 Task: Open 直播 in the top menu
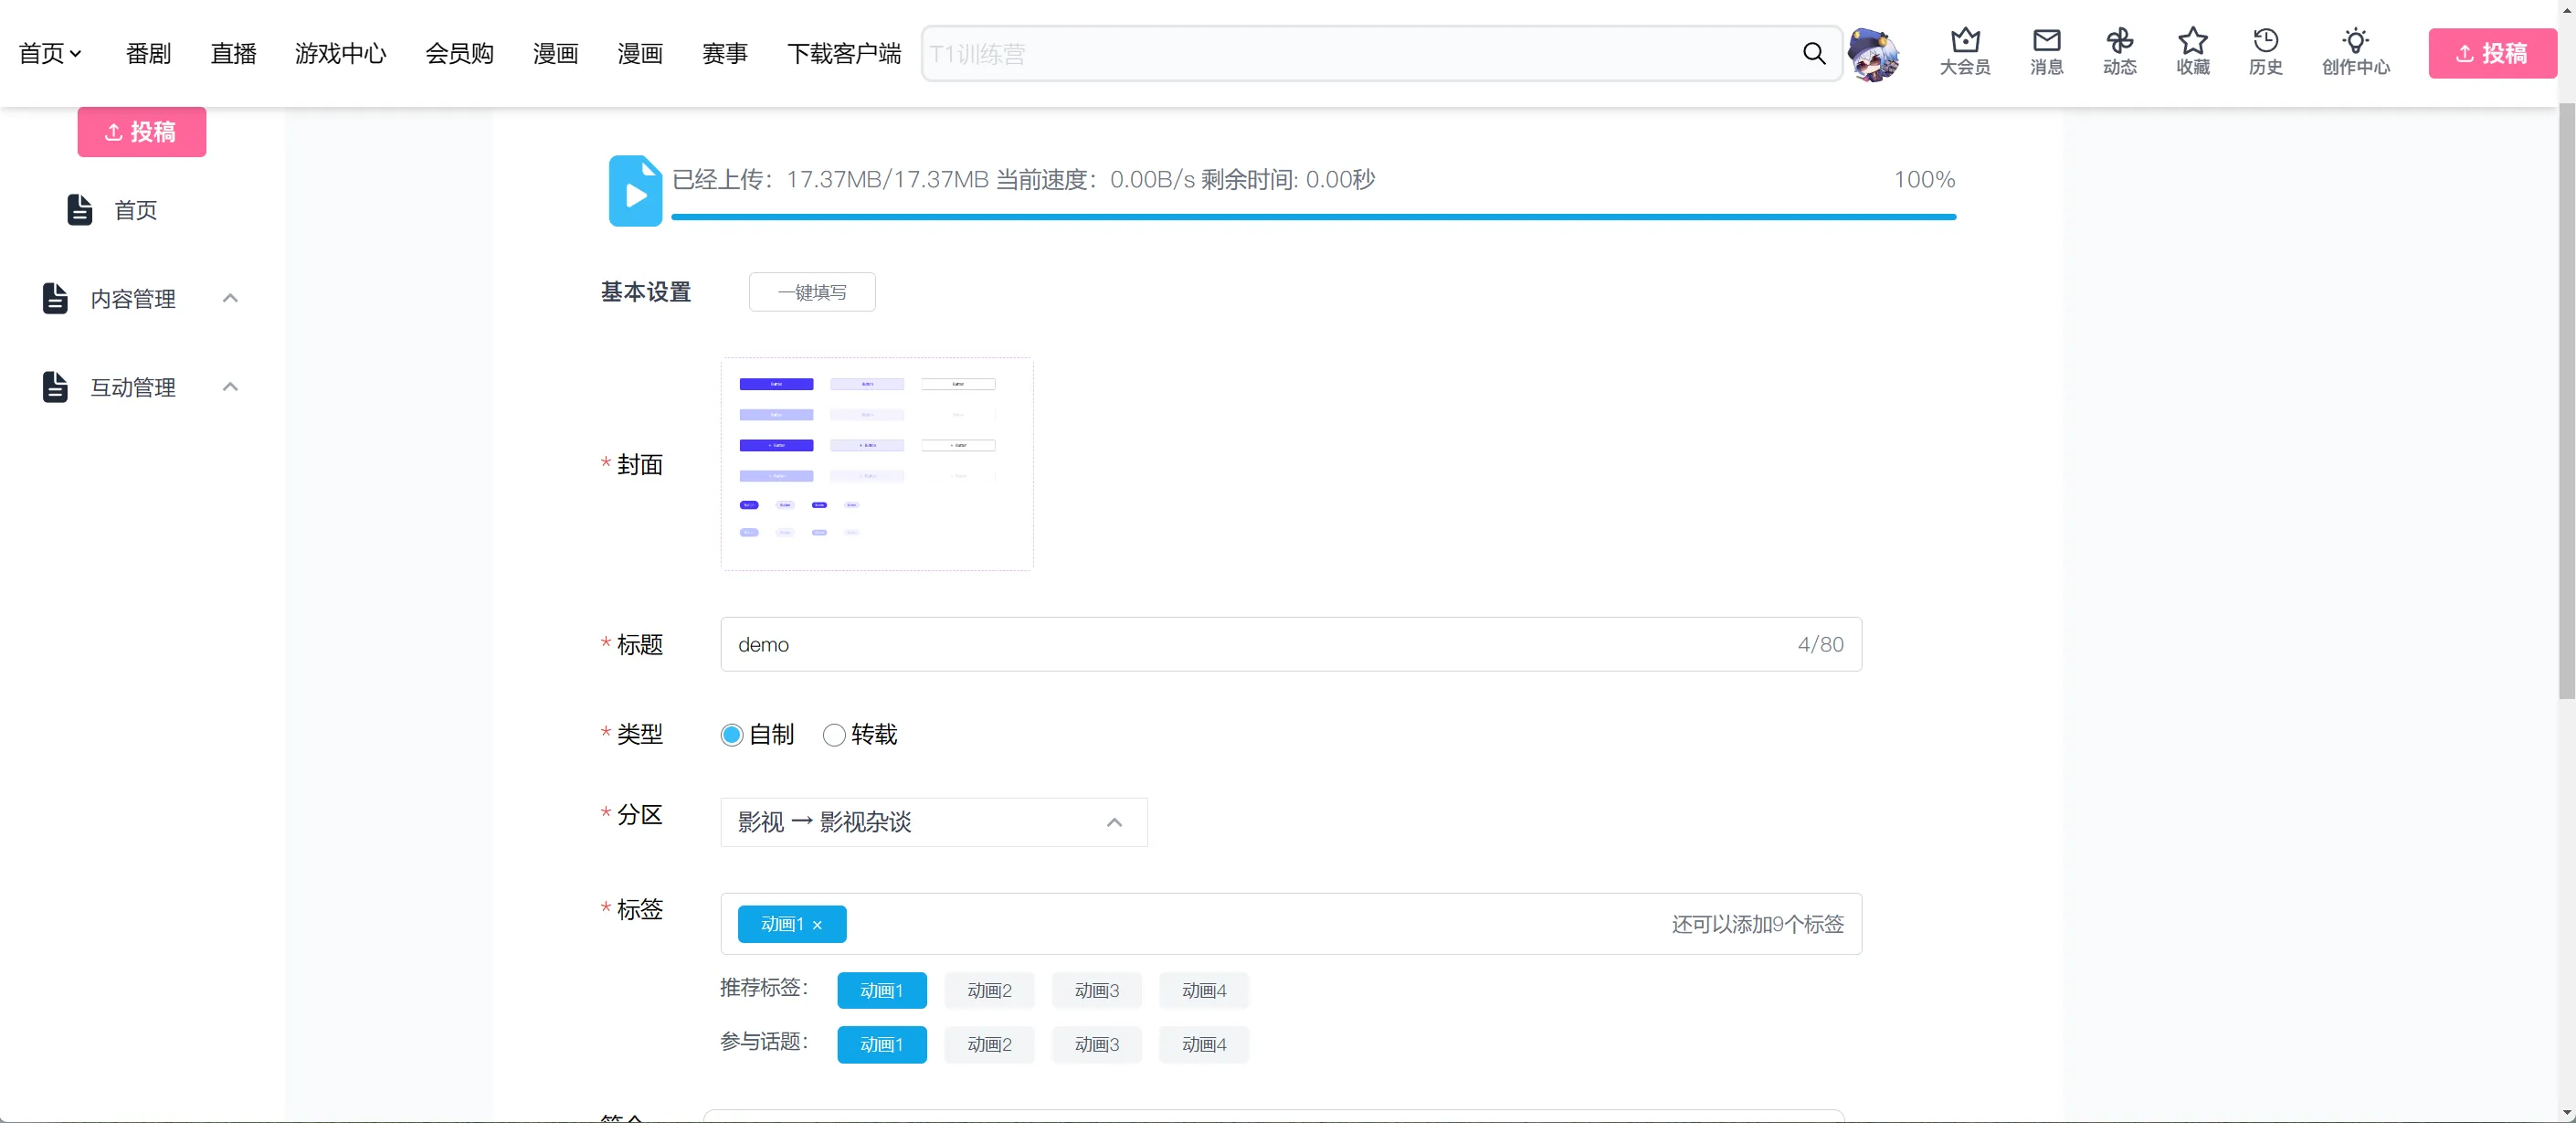pyautogui.click(x=233, y=53)
